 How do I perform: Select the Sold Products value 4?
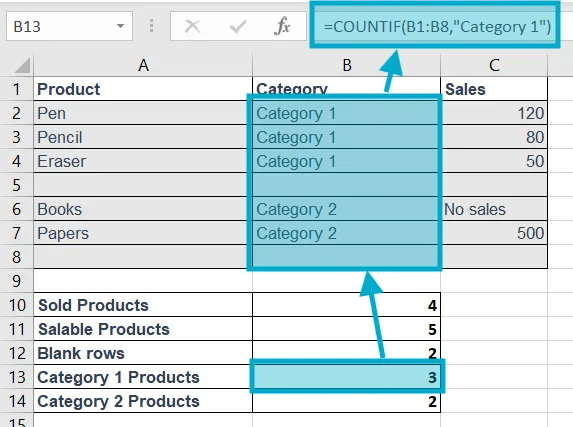pos(346,305)
